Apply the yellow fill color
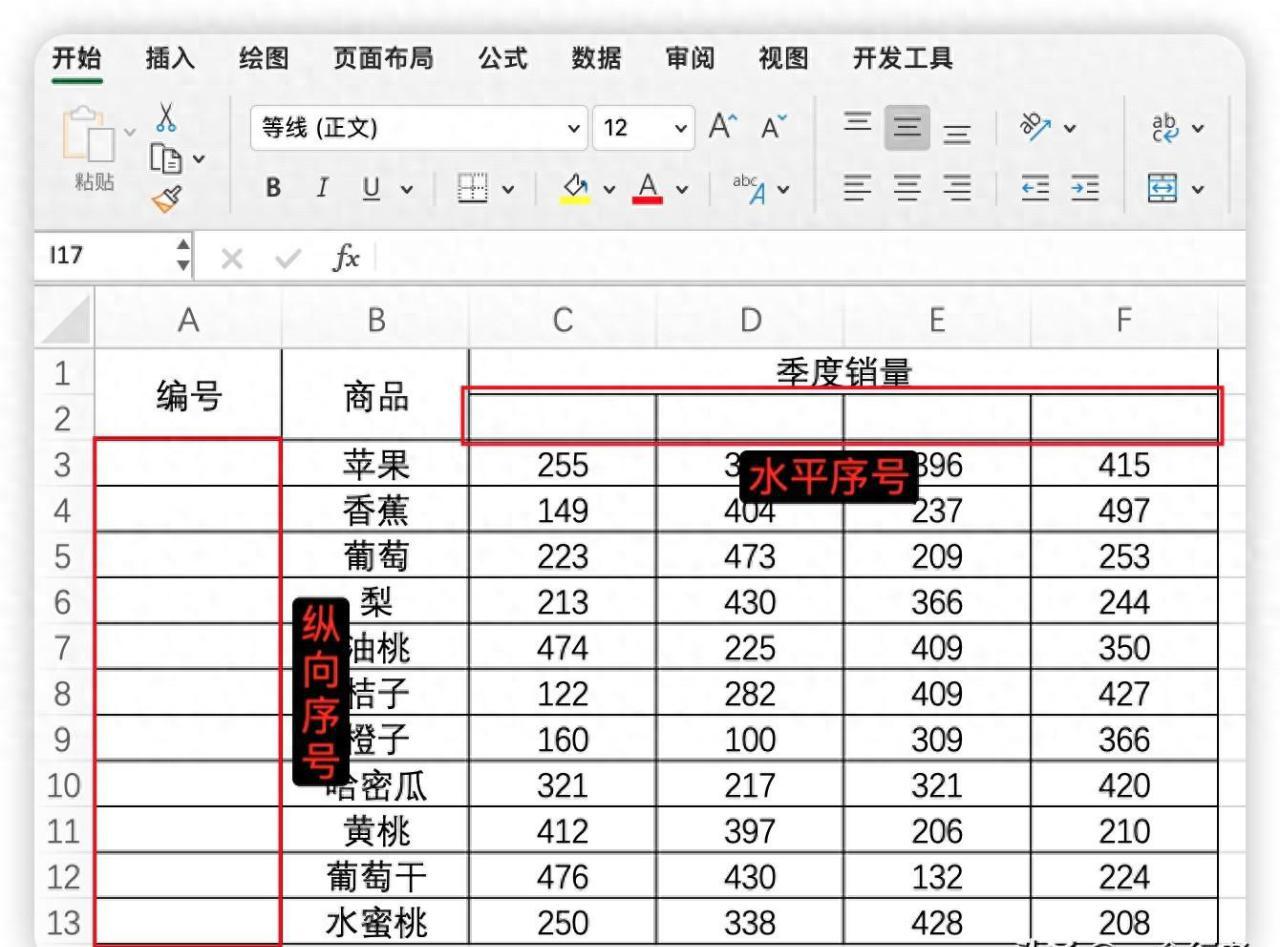Image resolution: width=1280 pixels, height=947 pixels. point(575,188)
